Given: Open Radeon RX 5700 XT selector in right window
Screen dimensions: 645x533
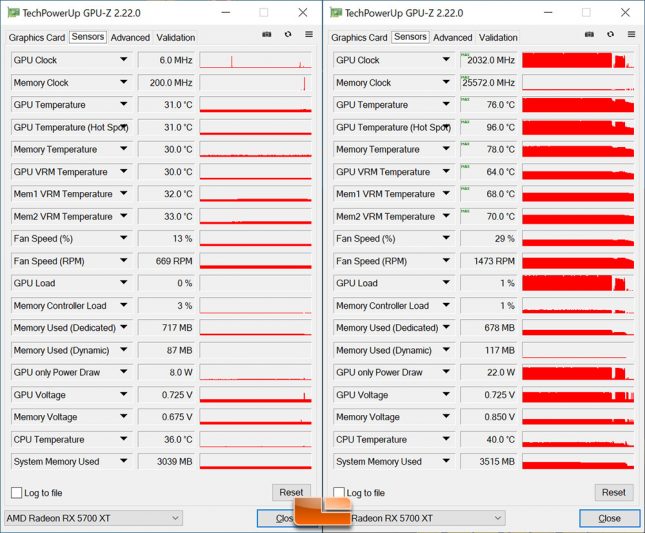Looking at the screenshot, I should coord(427,518).
